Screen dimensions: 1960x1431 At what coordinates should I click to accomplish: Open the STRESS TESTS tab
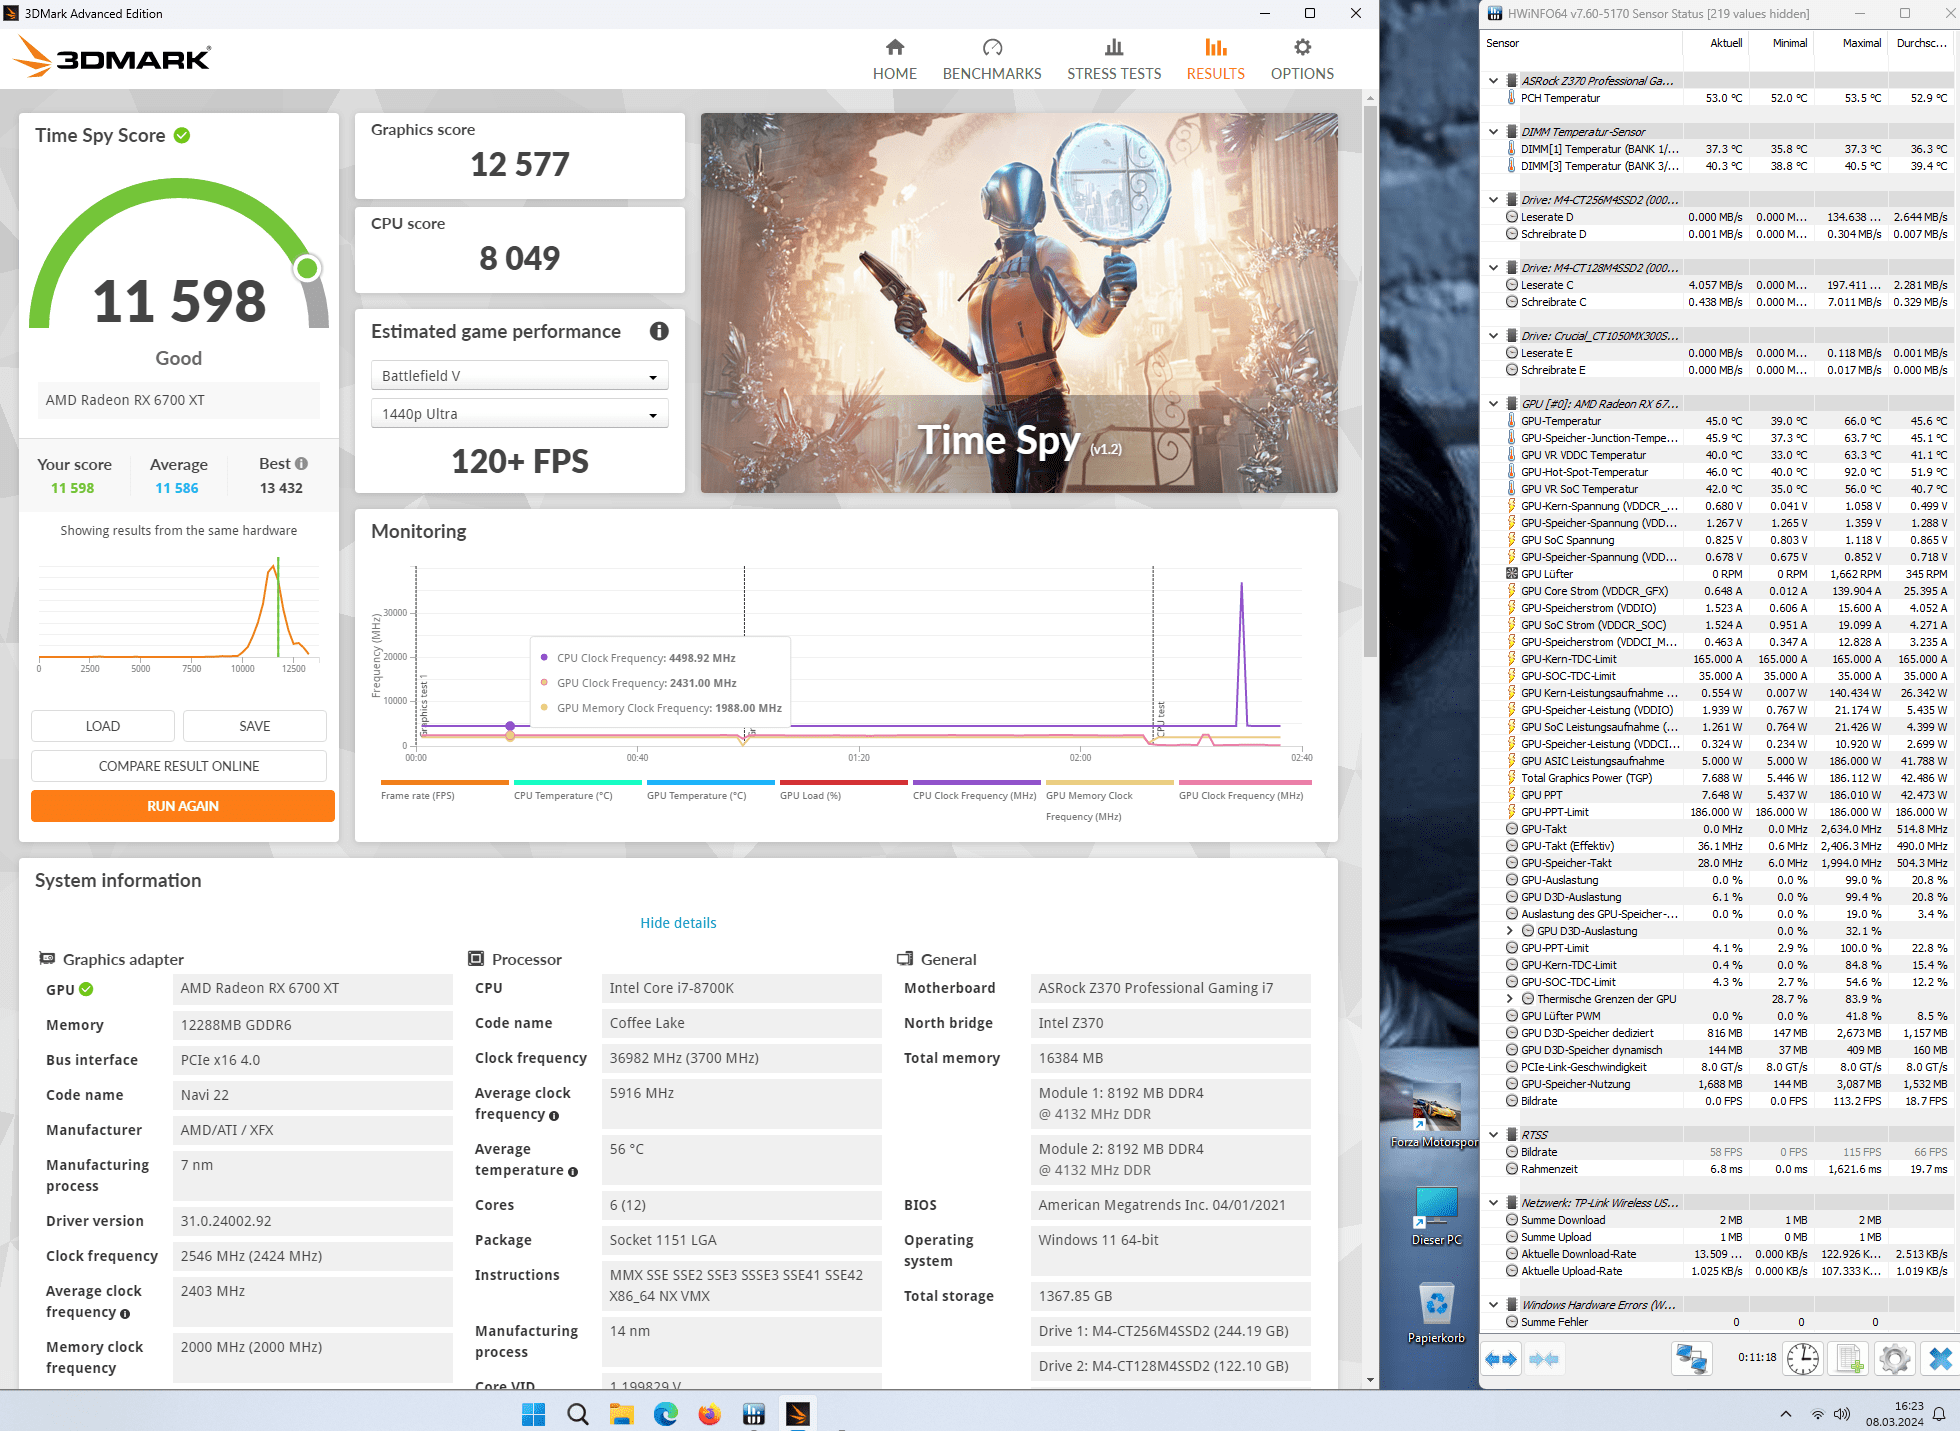[1114, 60]
